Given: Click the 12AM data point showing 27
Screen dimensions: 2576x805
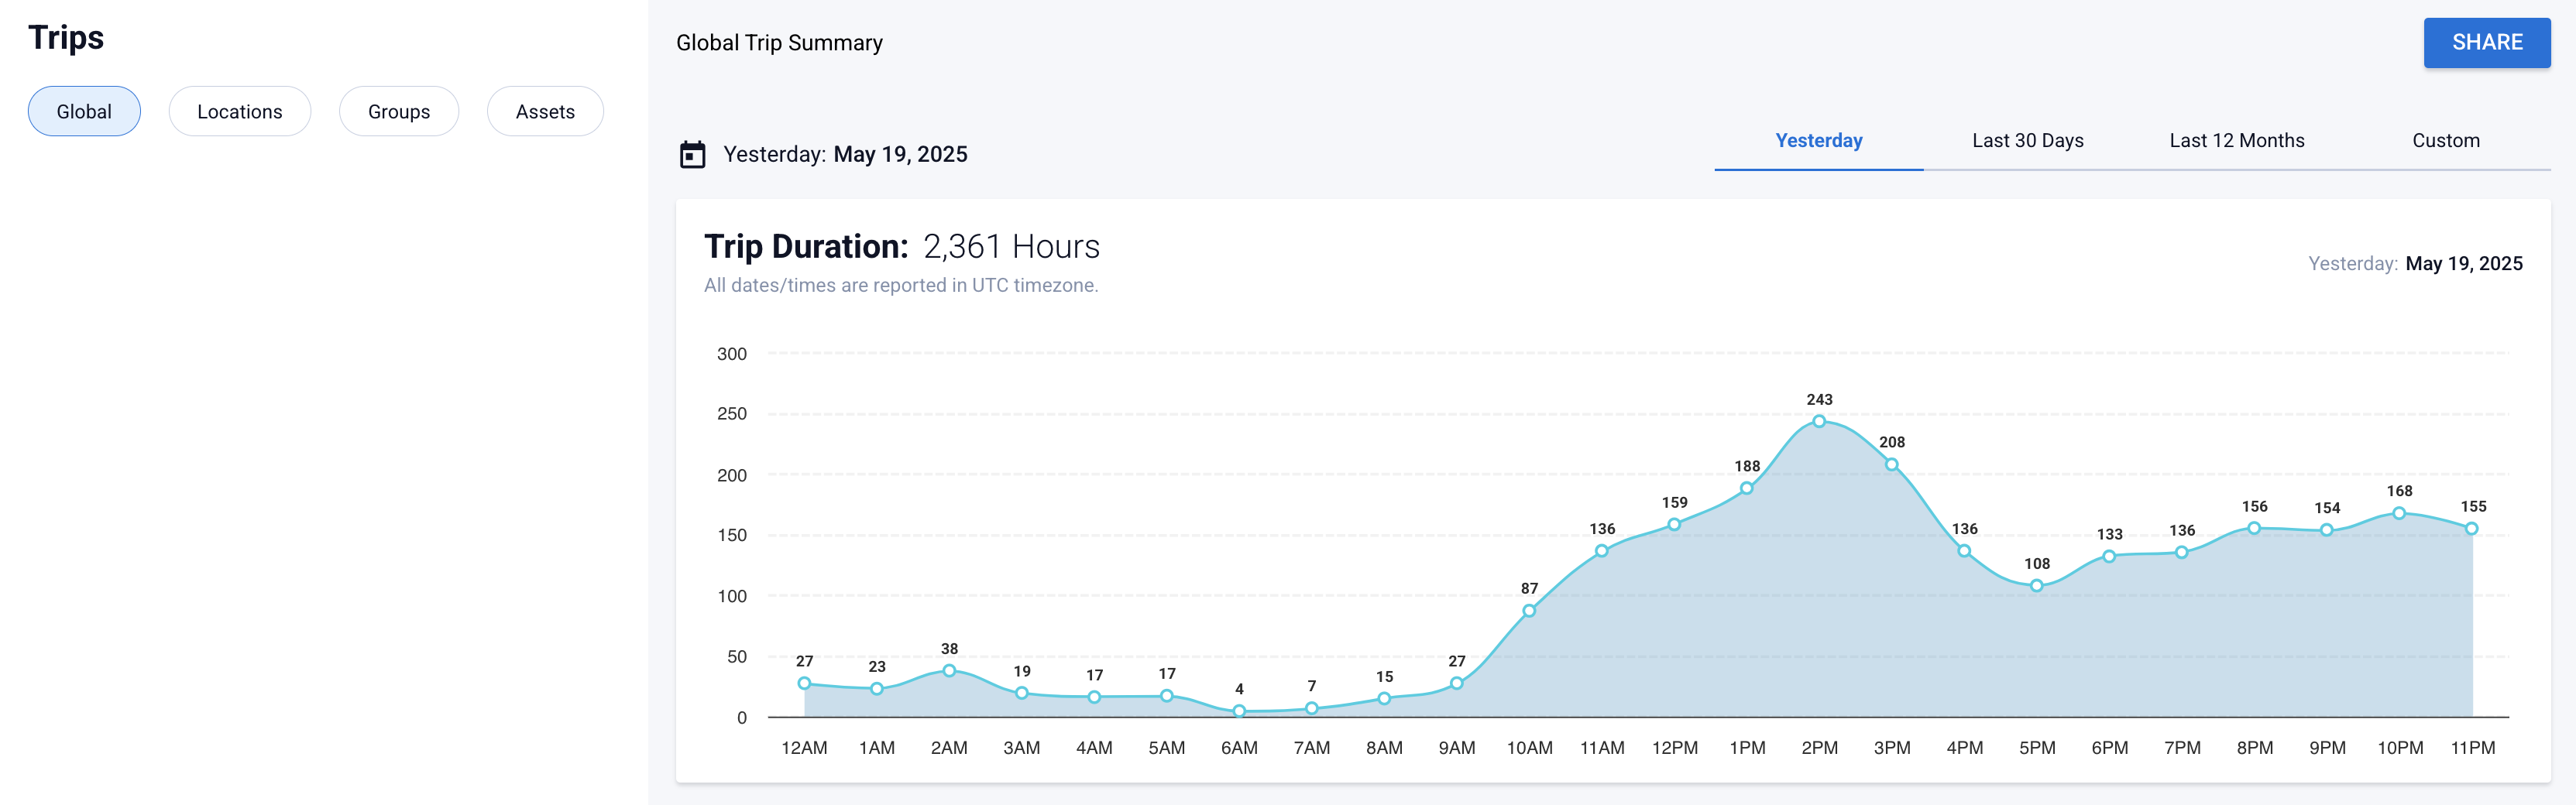Looking at the screenshot, I should tap(804, 683).
